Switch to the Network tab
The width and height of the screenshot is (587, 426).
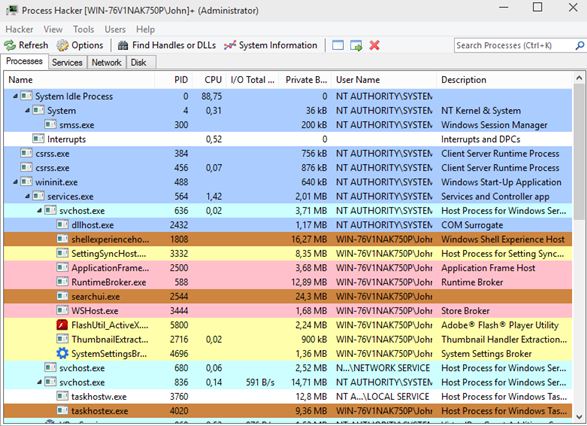107,63
